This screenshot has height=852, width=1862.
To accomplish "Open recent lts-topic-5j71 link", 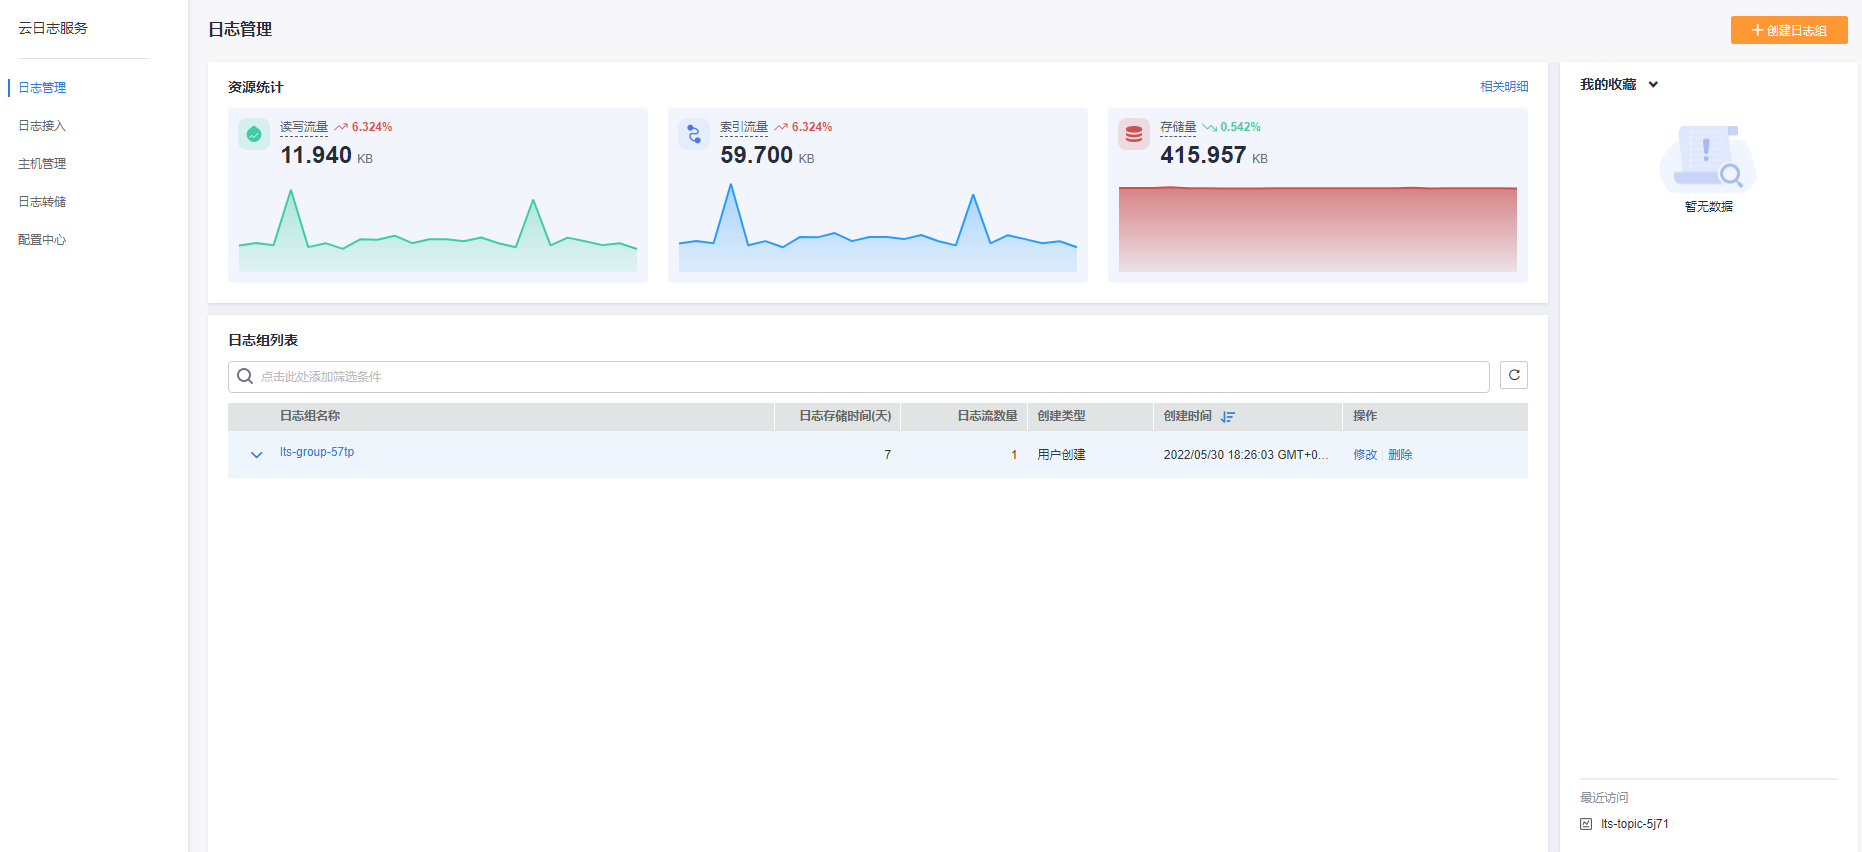I will [1634, 824].
